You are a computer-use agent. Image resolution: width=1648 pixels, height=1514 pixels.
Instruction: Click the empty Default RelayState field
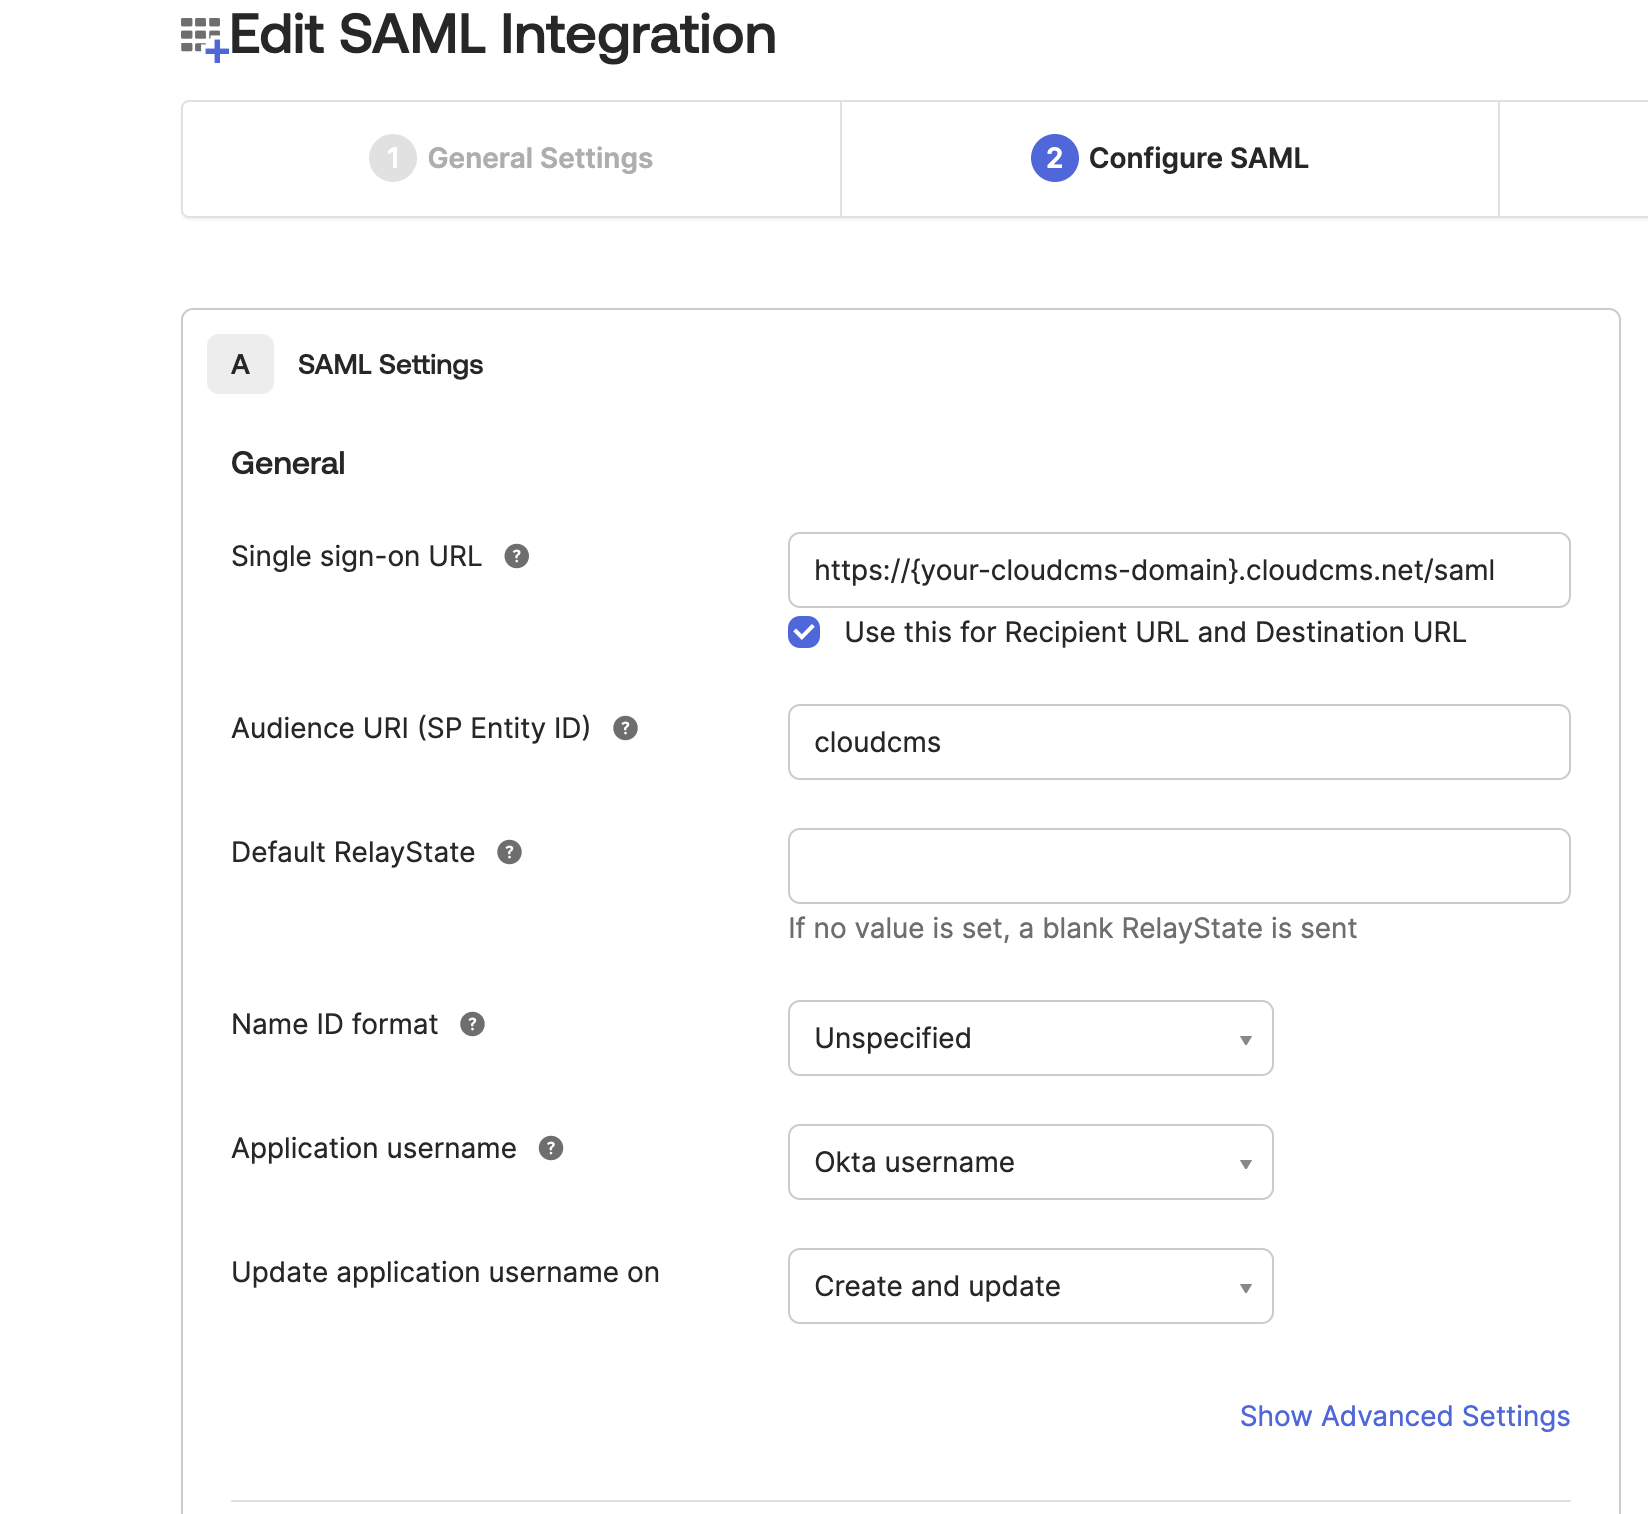click(1179, 866)
